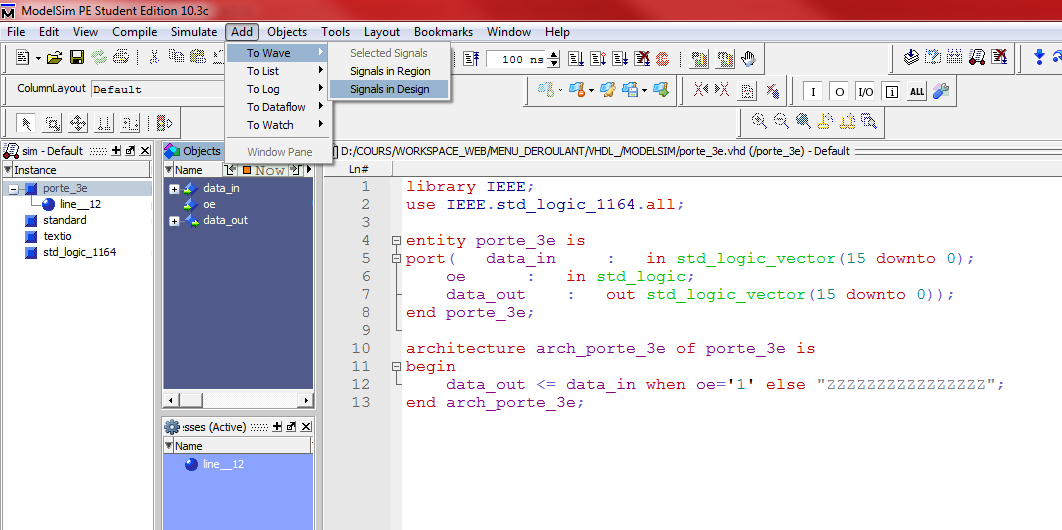Screen dimensions: 1062x530
Task: Click the run length '100 ns' field
Action: (x=516, y=60)
